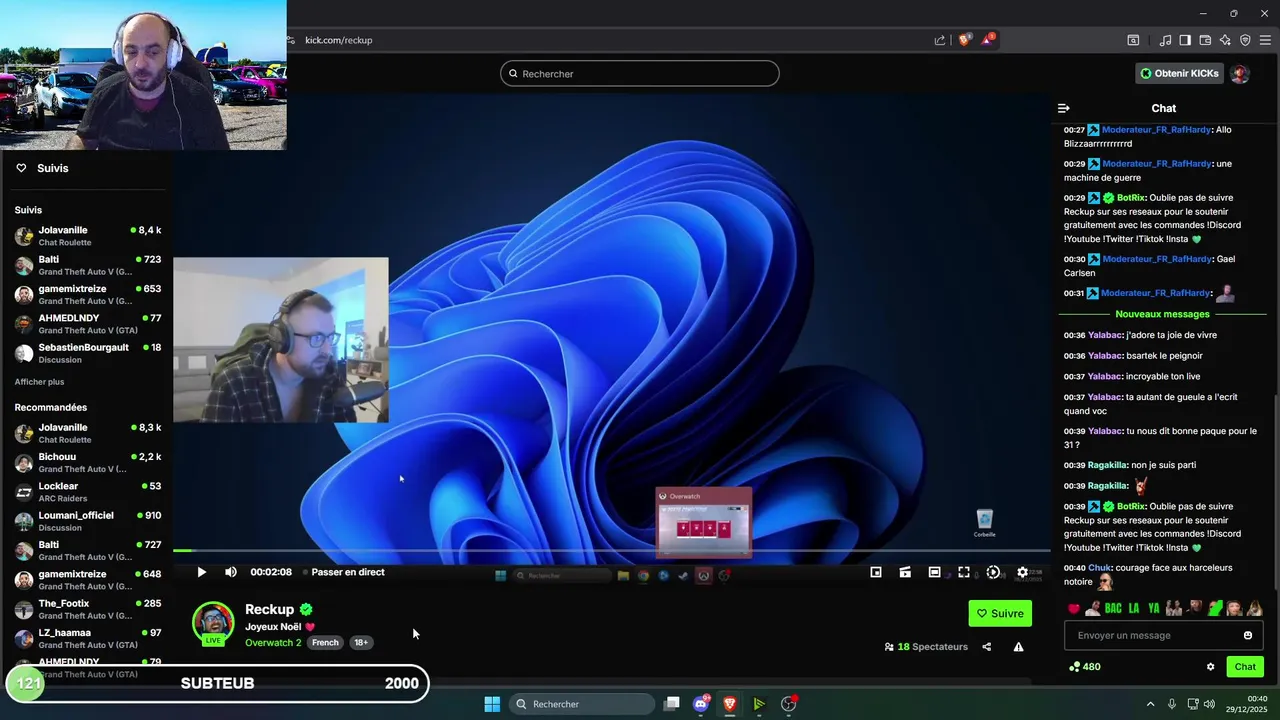Show hidden system tray icons
Viewport: 1280px width, 720px height.
coord(1150,704)
